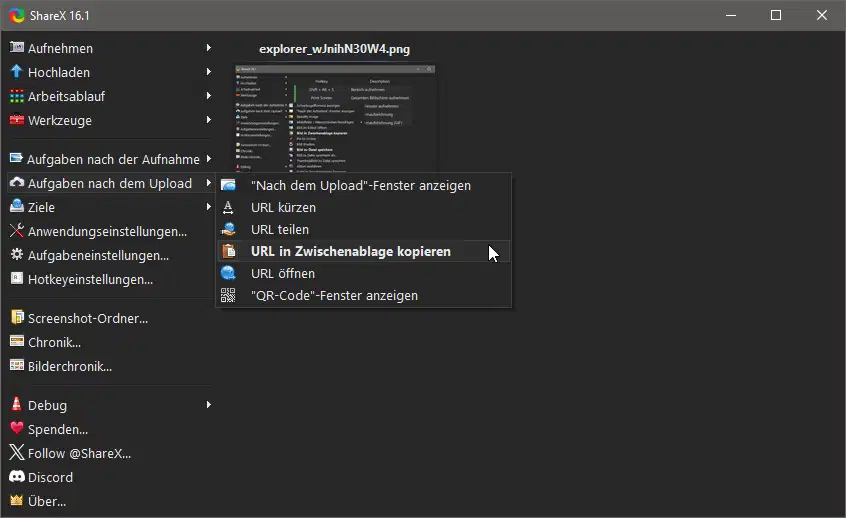Select the explorer_wJnihN30W4.png thumbnail image

[x=335, y=118]
